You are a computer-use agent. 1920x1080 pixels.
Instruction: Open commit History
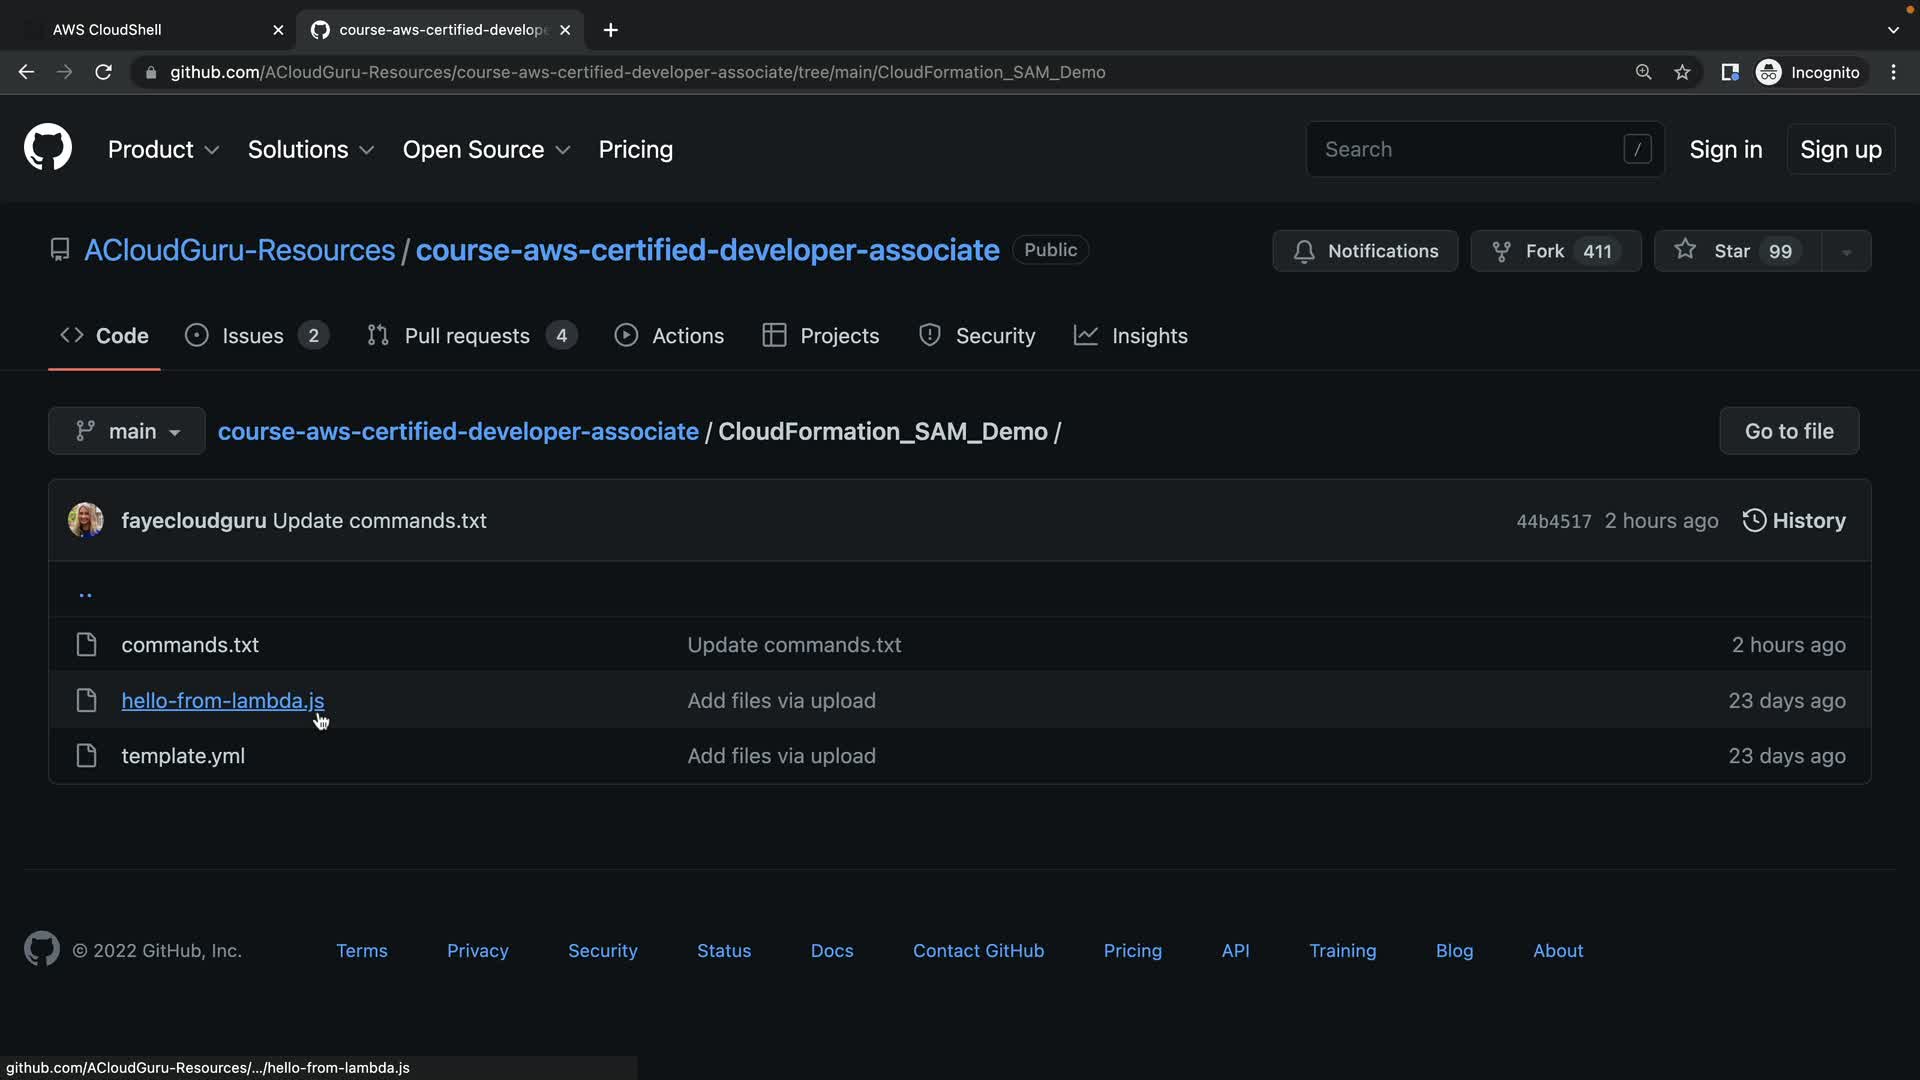[1794, 521]
